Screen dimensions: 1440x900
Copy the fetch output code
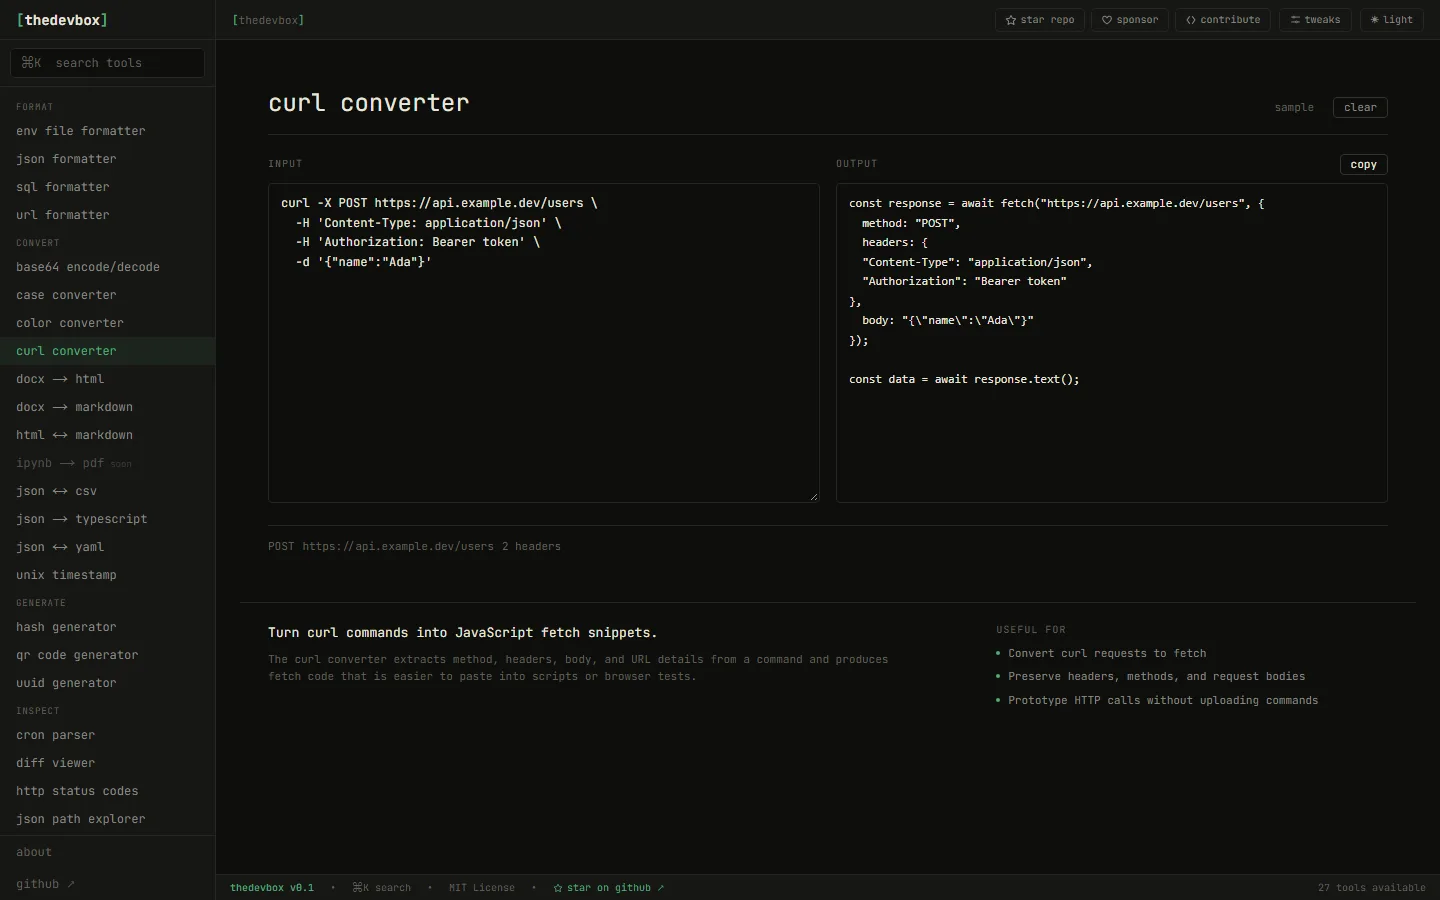[x=1363, y=164]
